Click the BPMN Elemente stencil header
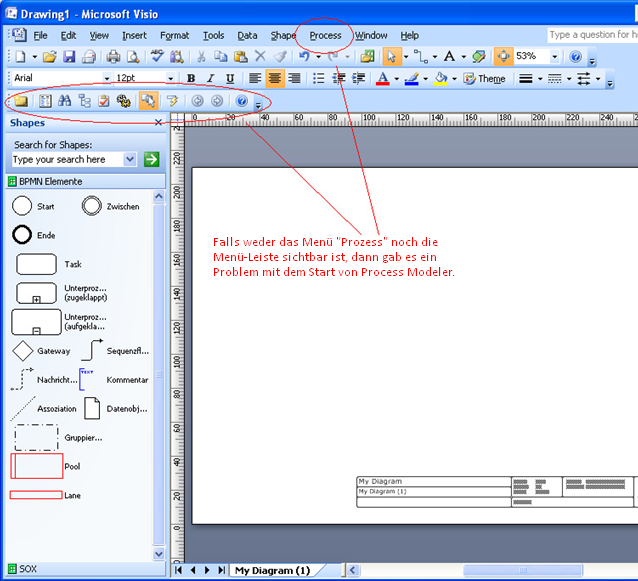Screen dimensions: 638x581 (86, 181)
